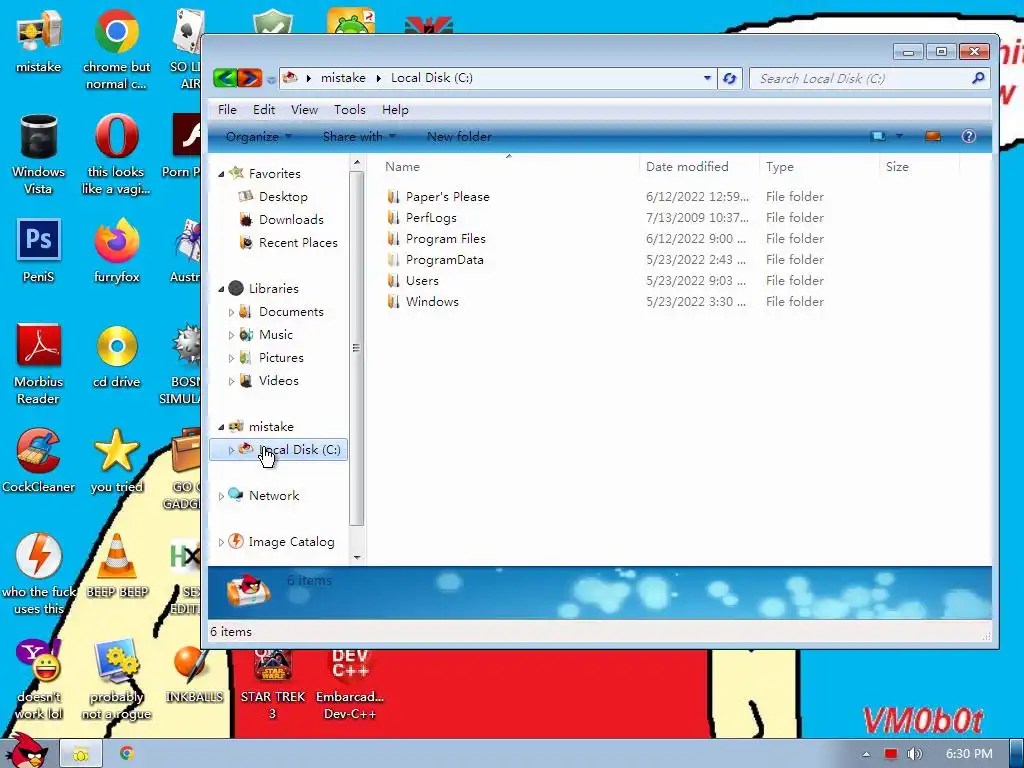The height and width of the screenshot is (768, 1024).
Task: Select the 'mistake' desktop icon
Action: [x=39, y=42]
